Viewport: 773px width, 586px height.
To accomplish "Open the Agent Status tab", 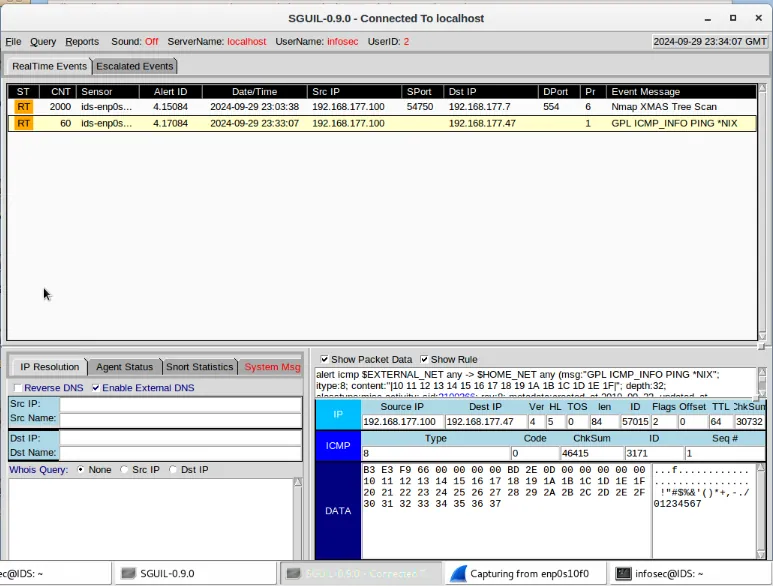I will (125, 367).
